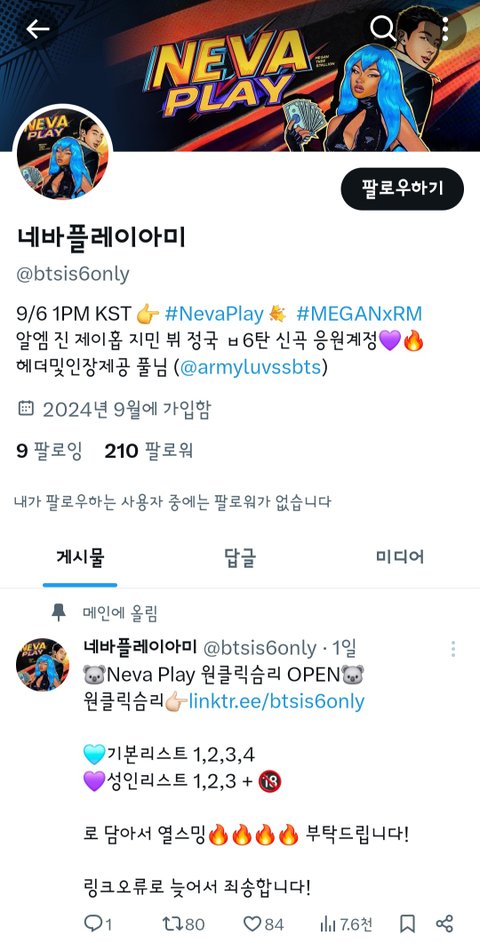Switch to the 답글 tab
This screenshot has height=943, width=480.
239,558
